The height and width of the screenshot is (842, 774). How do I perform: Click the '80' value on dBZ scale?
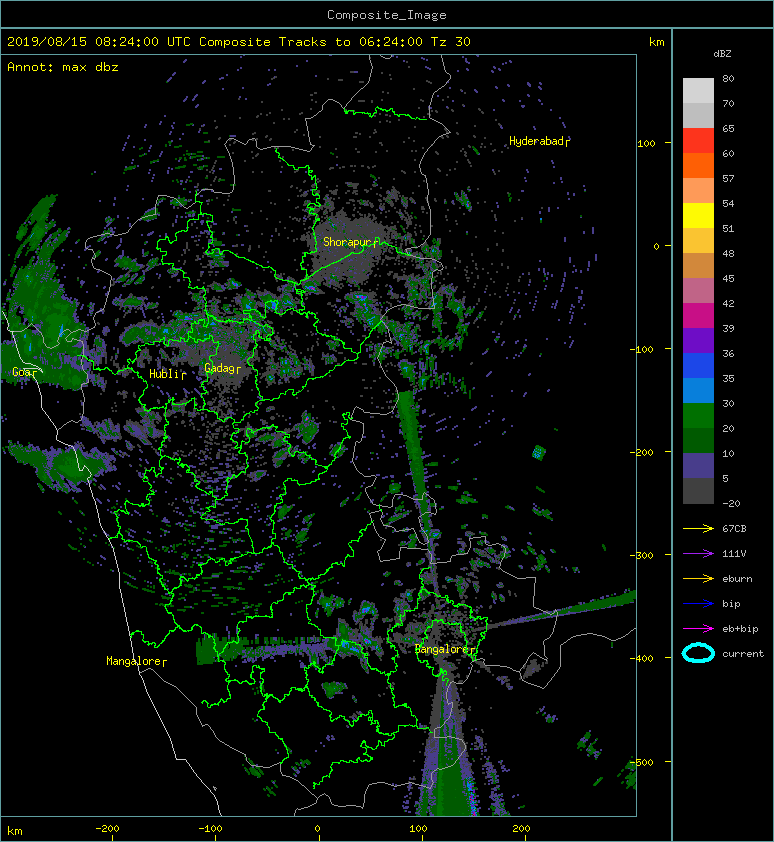(728, 78)
